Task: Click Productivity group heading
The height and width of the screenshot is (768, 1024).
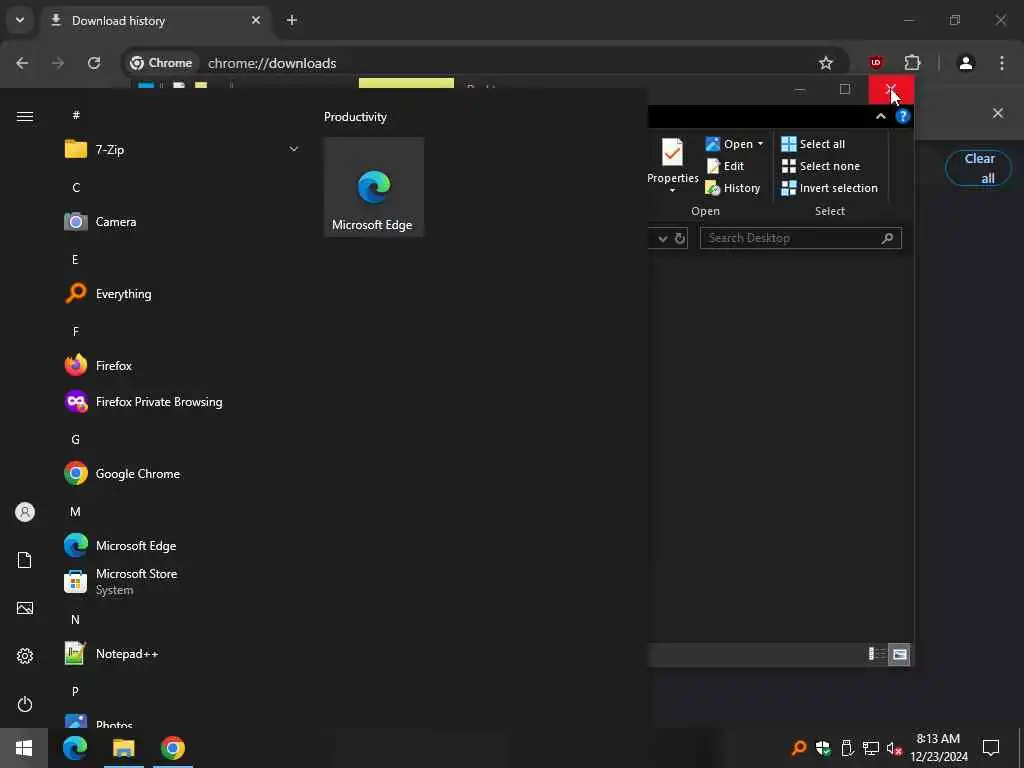Action: click(x=355, y=117)
